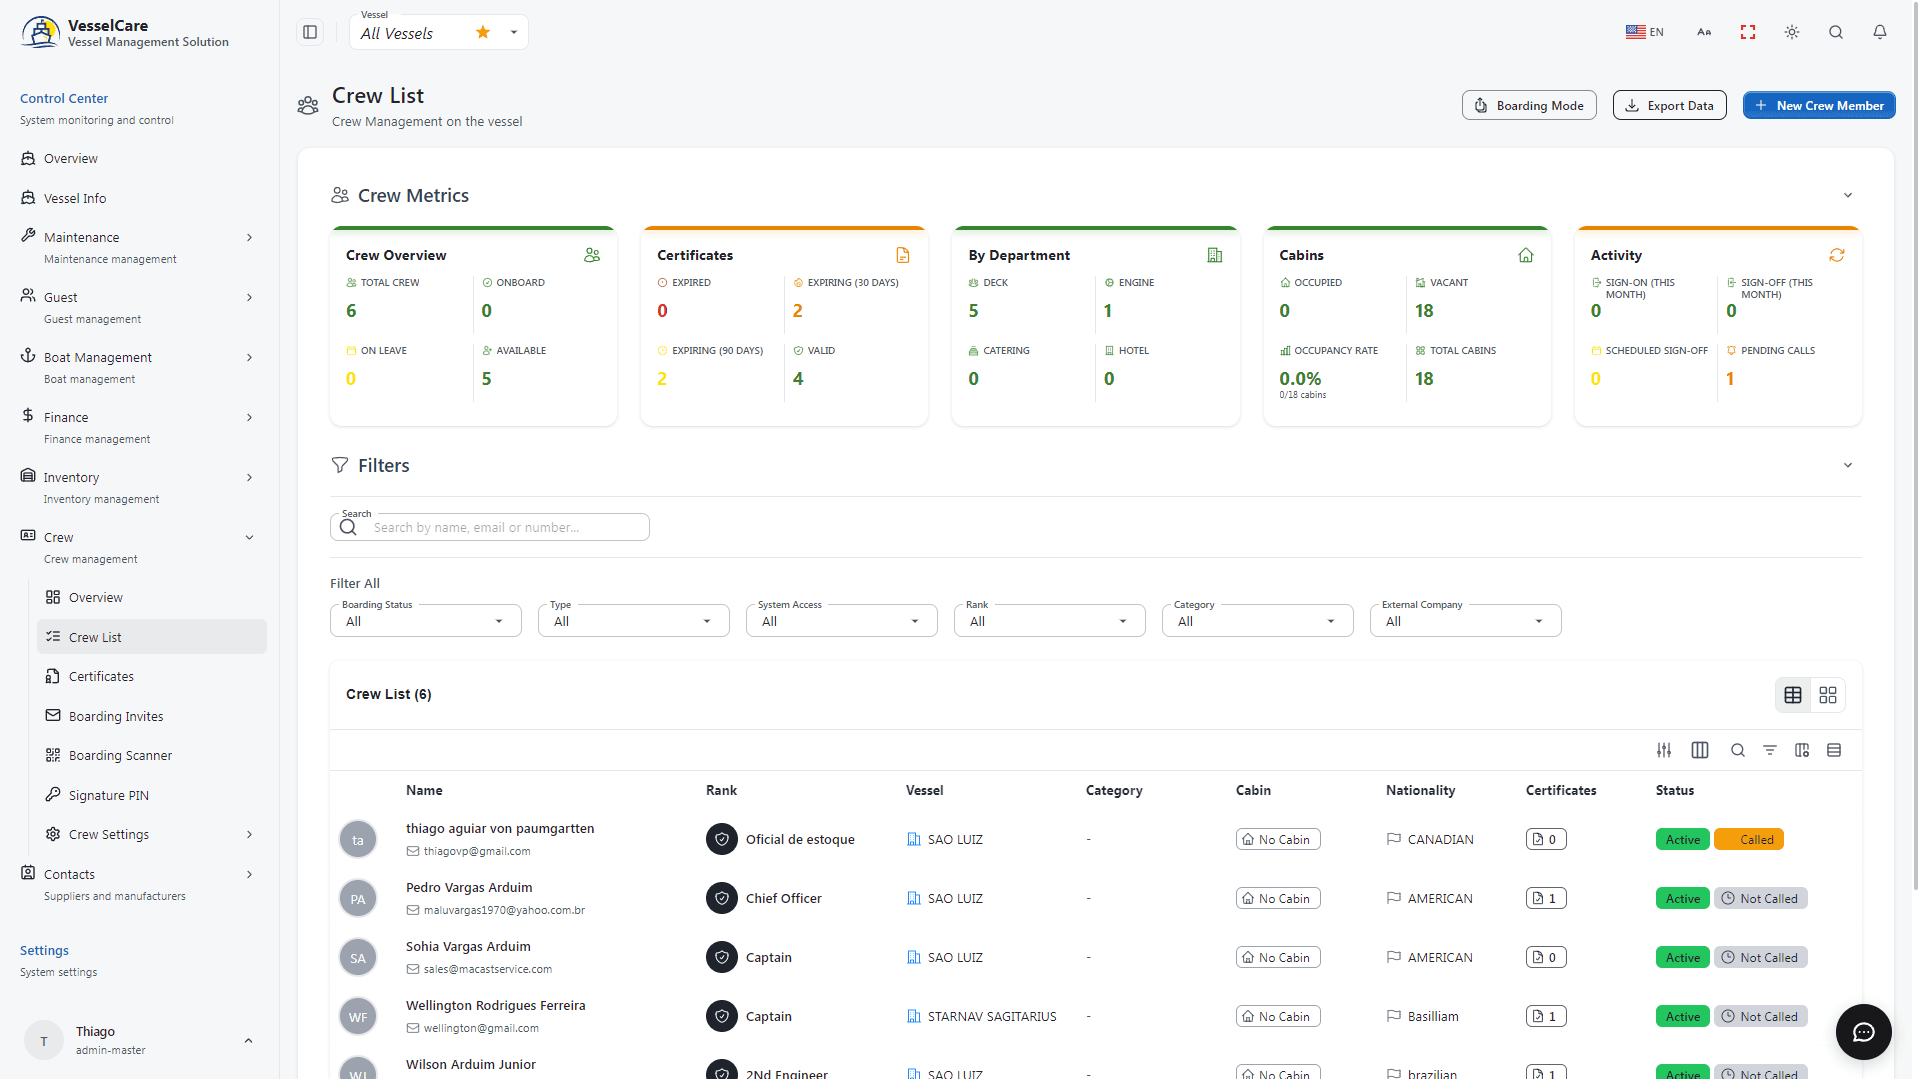This screenshot has height=1079, width=1919.
Task: Click the fullscreen icon in top bar
Action: click(1748, 32)
